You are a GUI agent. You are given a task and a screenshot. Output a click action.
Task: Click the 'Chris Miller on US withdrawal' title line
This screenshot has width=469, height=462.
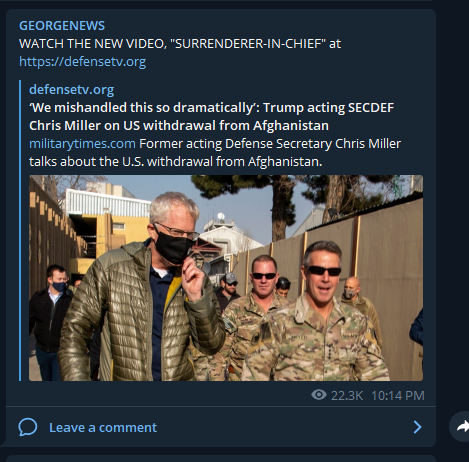point(179,126)
